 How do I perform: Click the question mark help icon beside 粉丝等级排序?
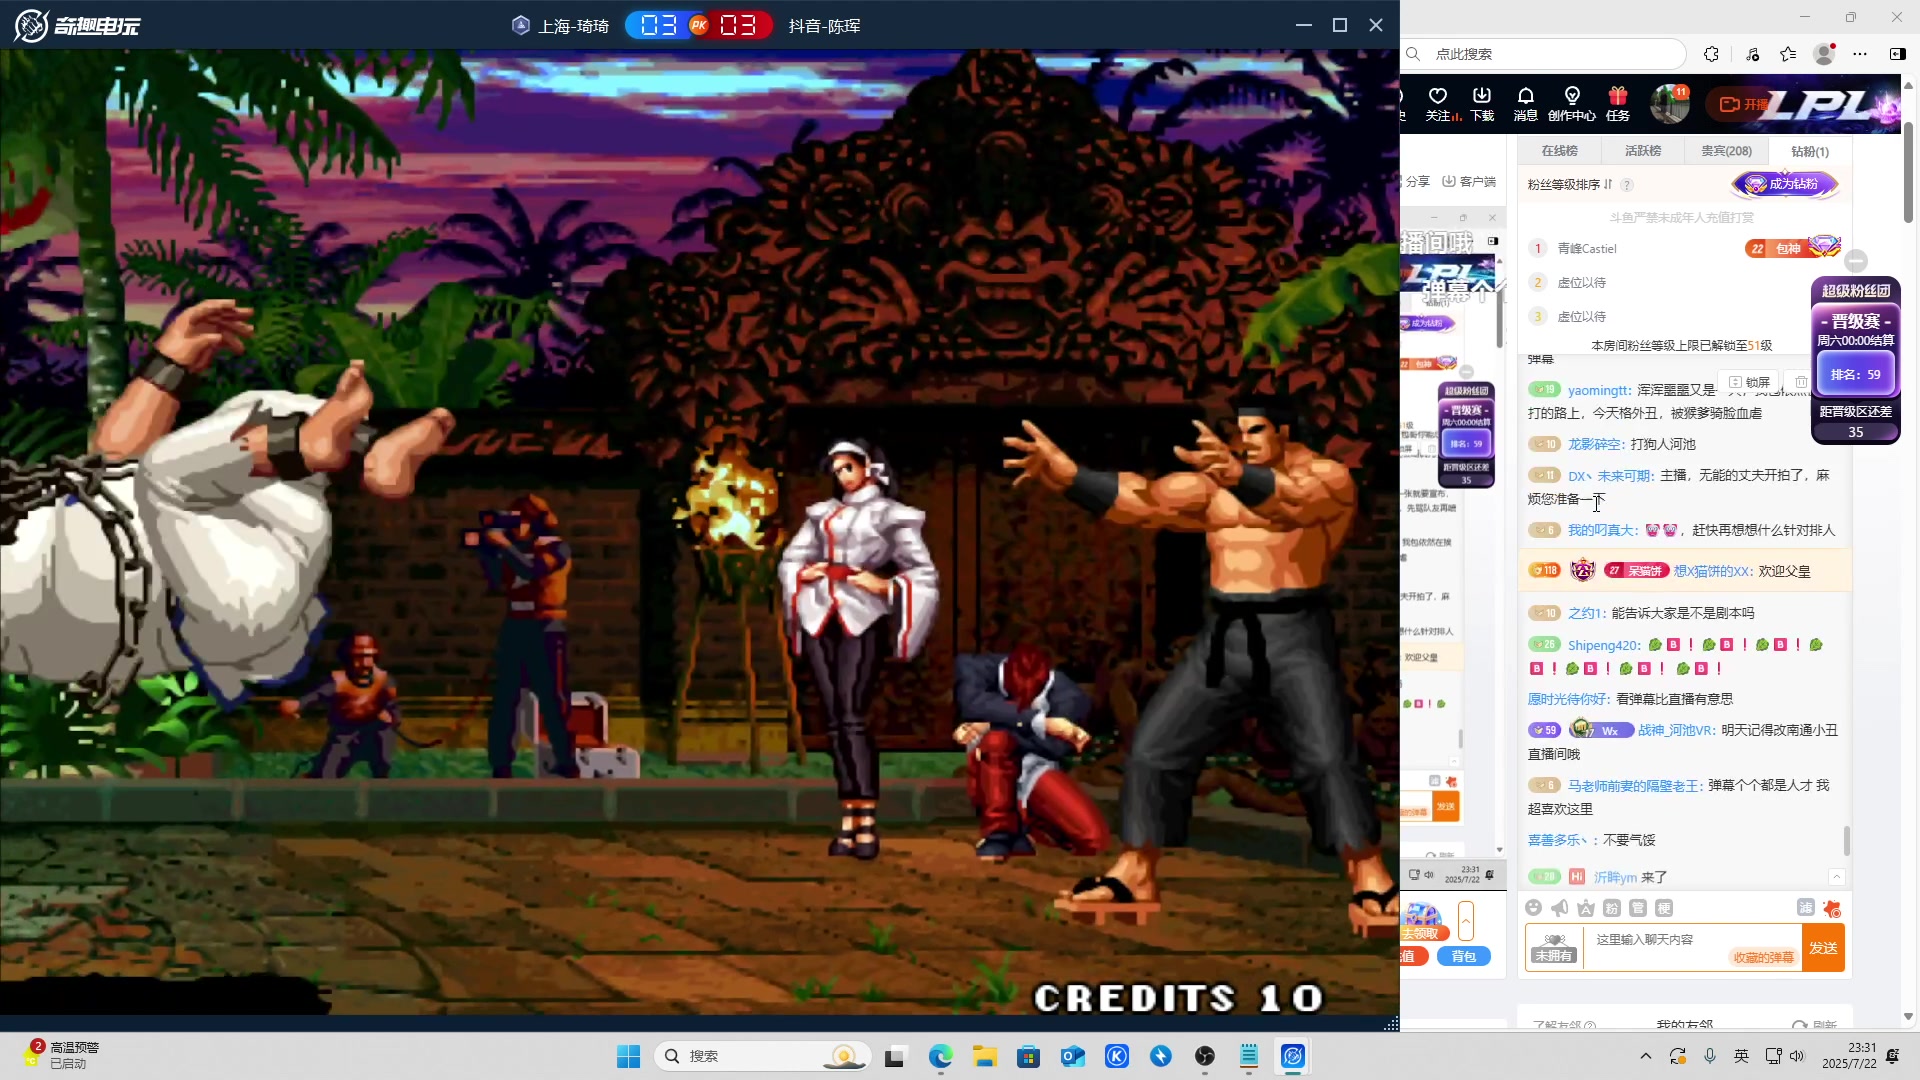(1627, 185)
